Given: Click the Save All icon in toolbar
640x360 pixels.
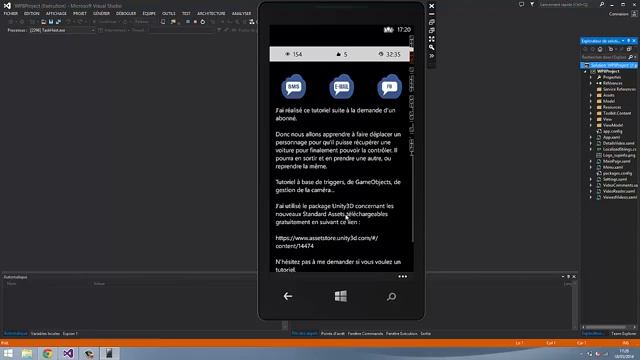Looking at the screenshot, I should click(58, 22).
